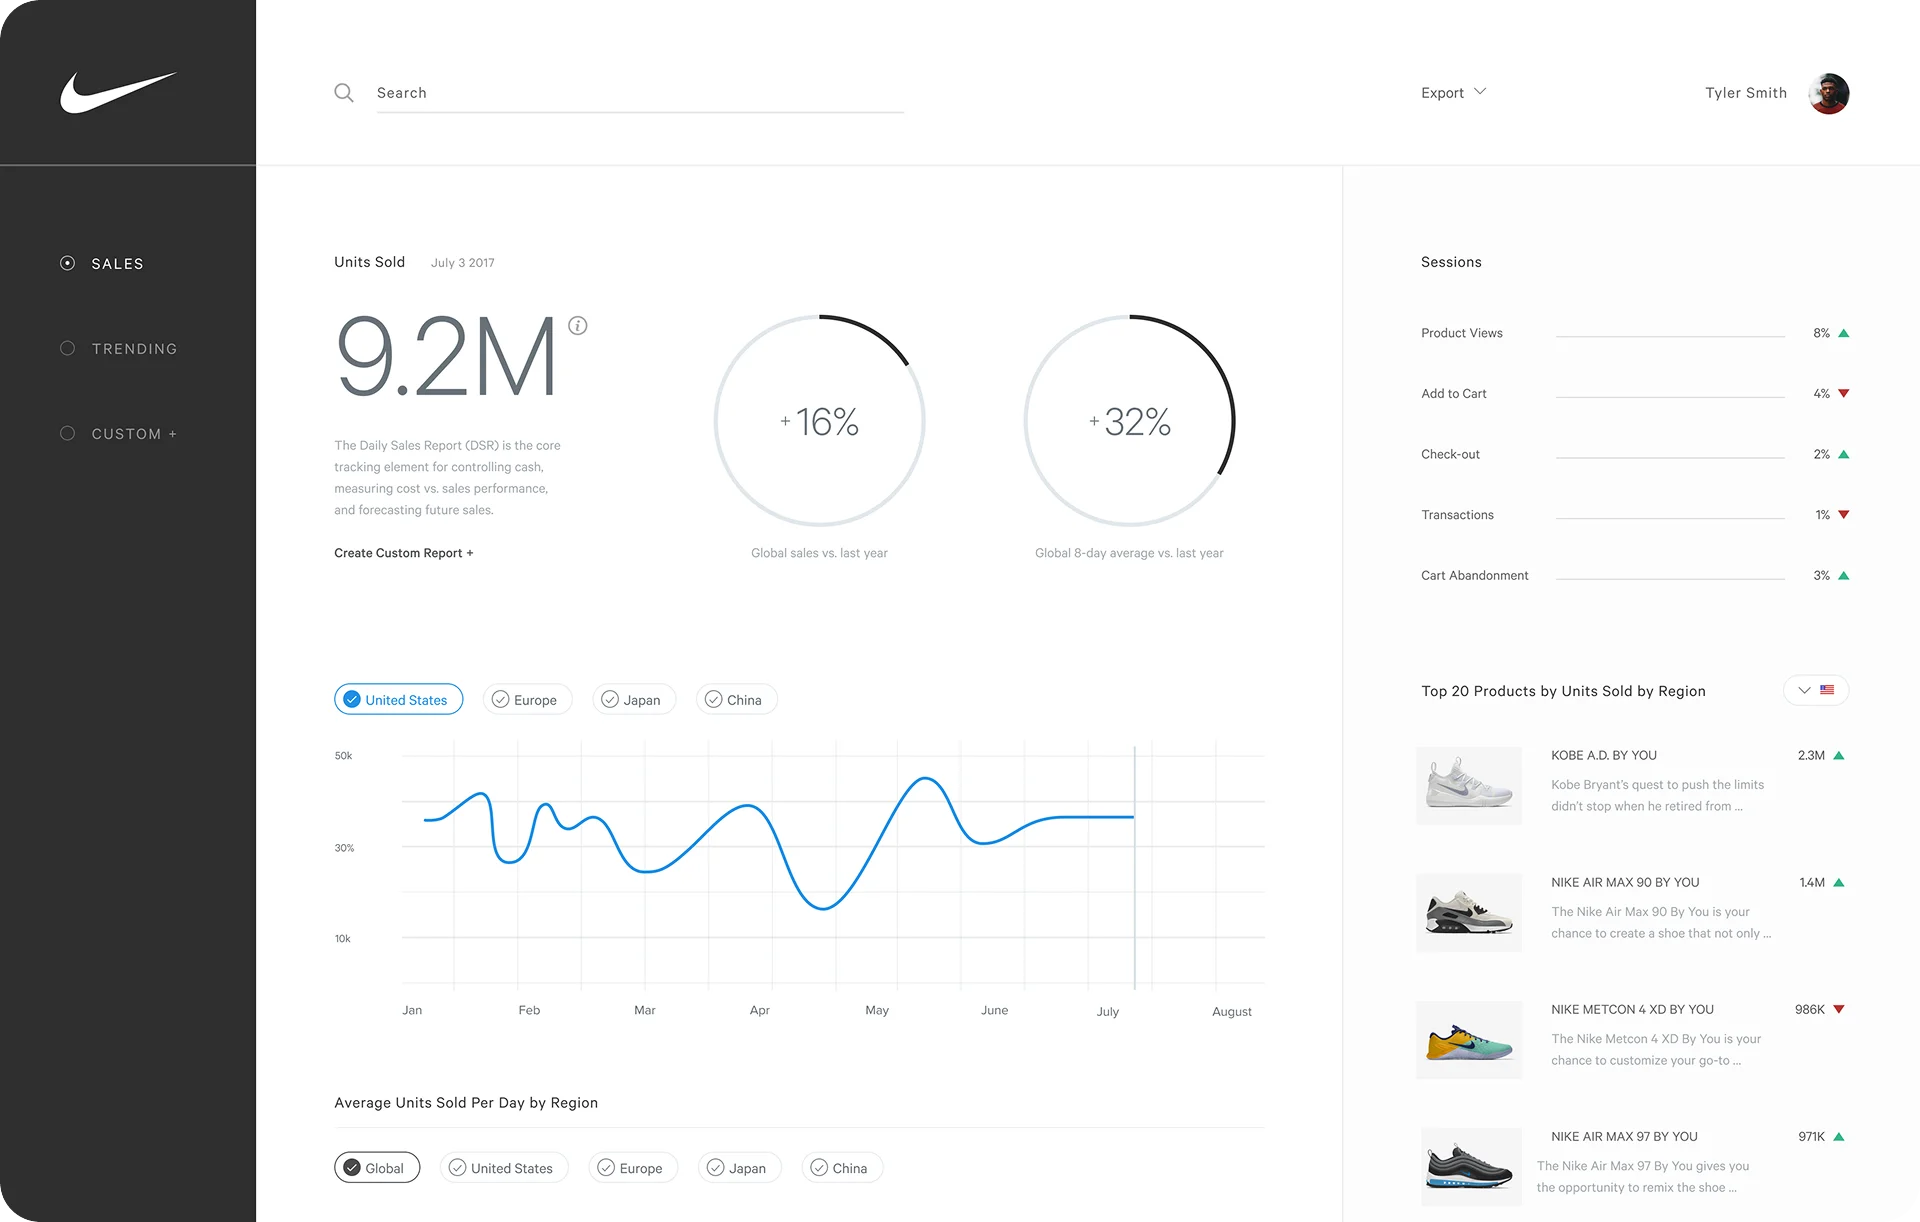Click green up arrow for Check-out

(x=1844, y=454)
